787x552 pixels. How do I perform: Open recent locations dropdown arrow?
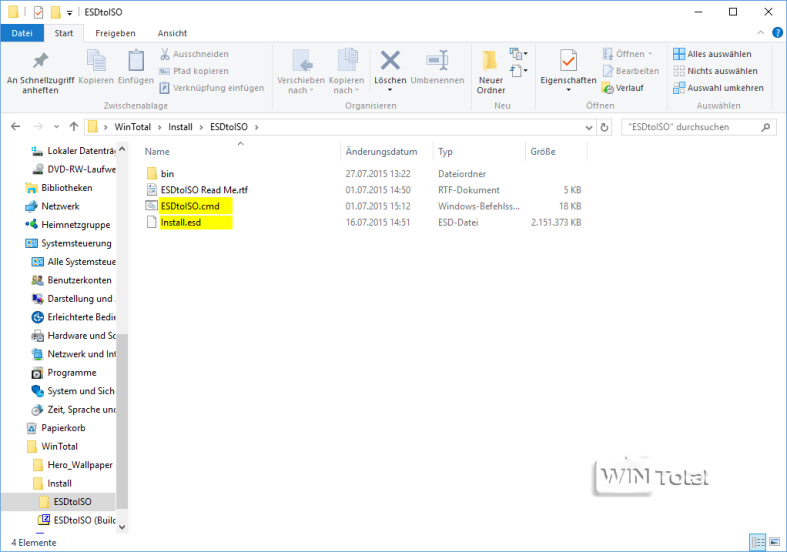(x=56, y=127)
